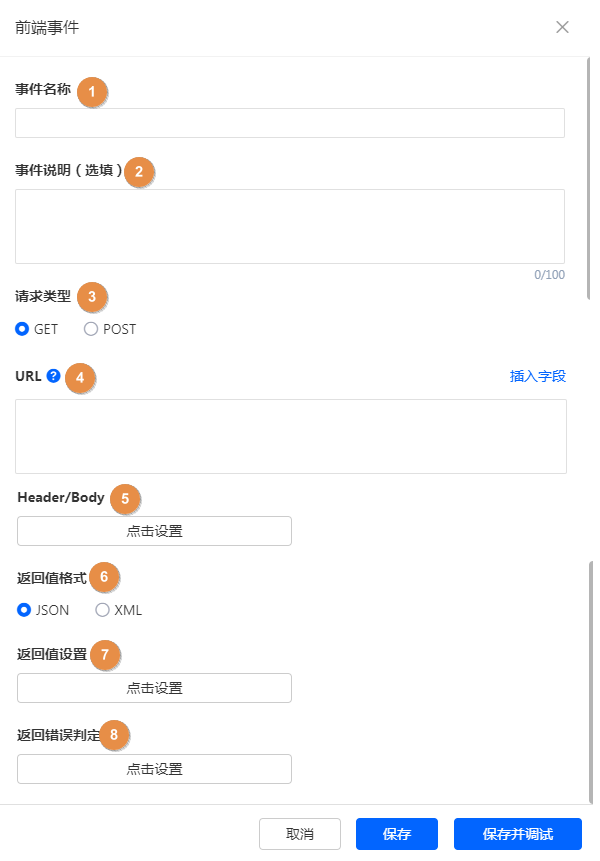Open Header/Body 点击设置 button

coord(154,531)
